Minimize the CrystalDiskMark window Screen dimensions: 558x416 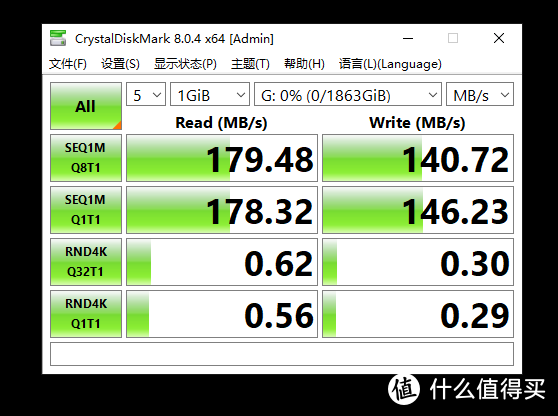(x=408, y=38)
